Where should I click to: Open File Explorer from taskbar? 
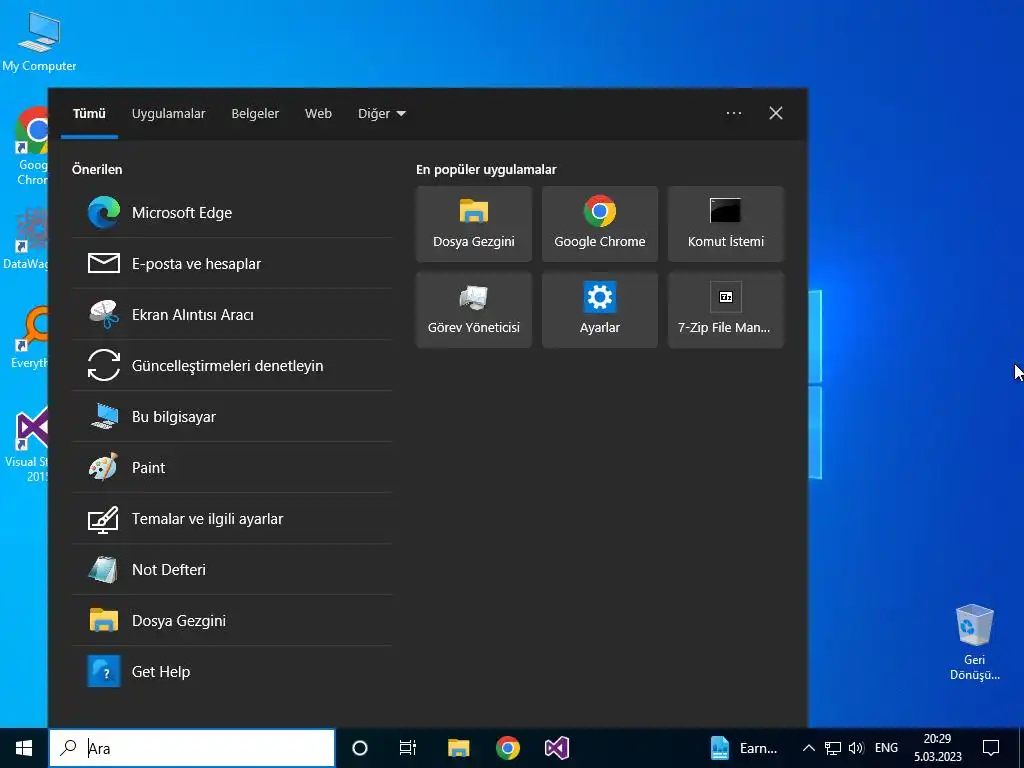coord(458,748)
